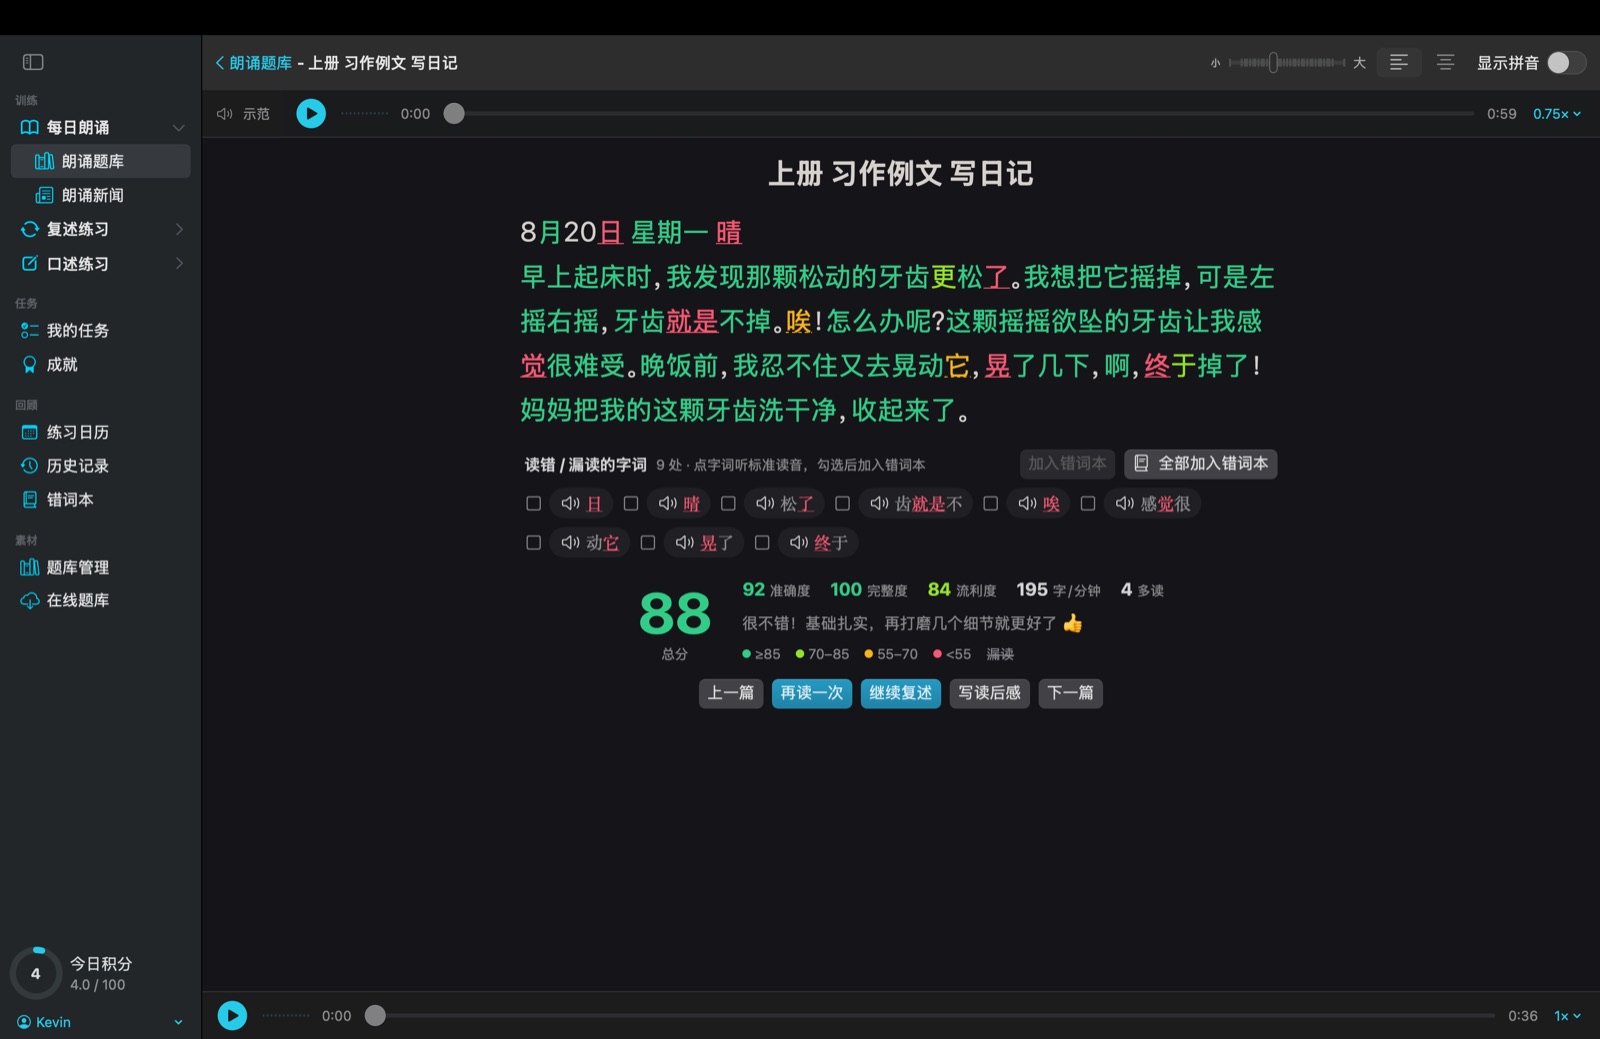Go to 上一篇 previous article

point(731,693)
